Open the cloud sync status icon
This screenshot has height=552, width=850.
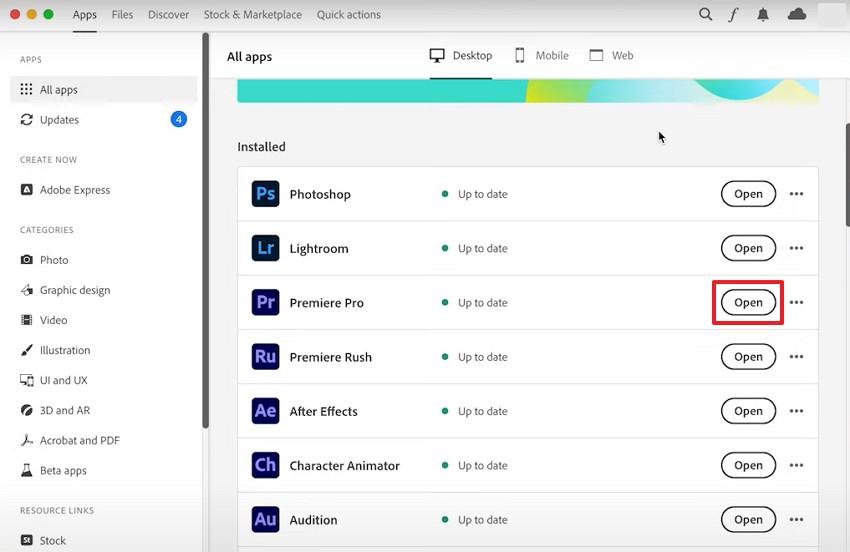coord(797,14)
